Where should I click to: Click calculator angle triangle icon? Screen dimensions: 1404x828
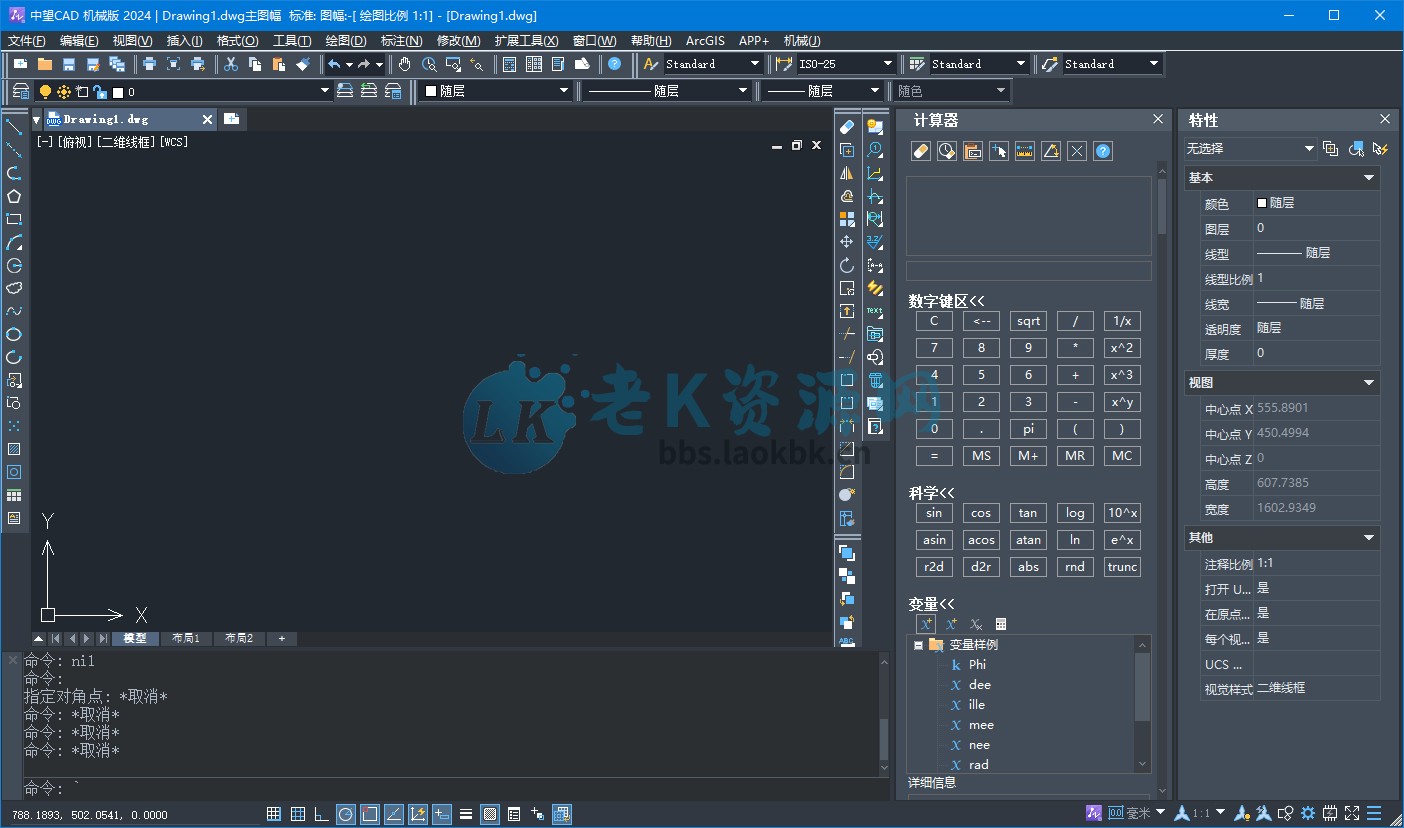point(1051,151)
